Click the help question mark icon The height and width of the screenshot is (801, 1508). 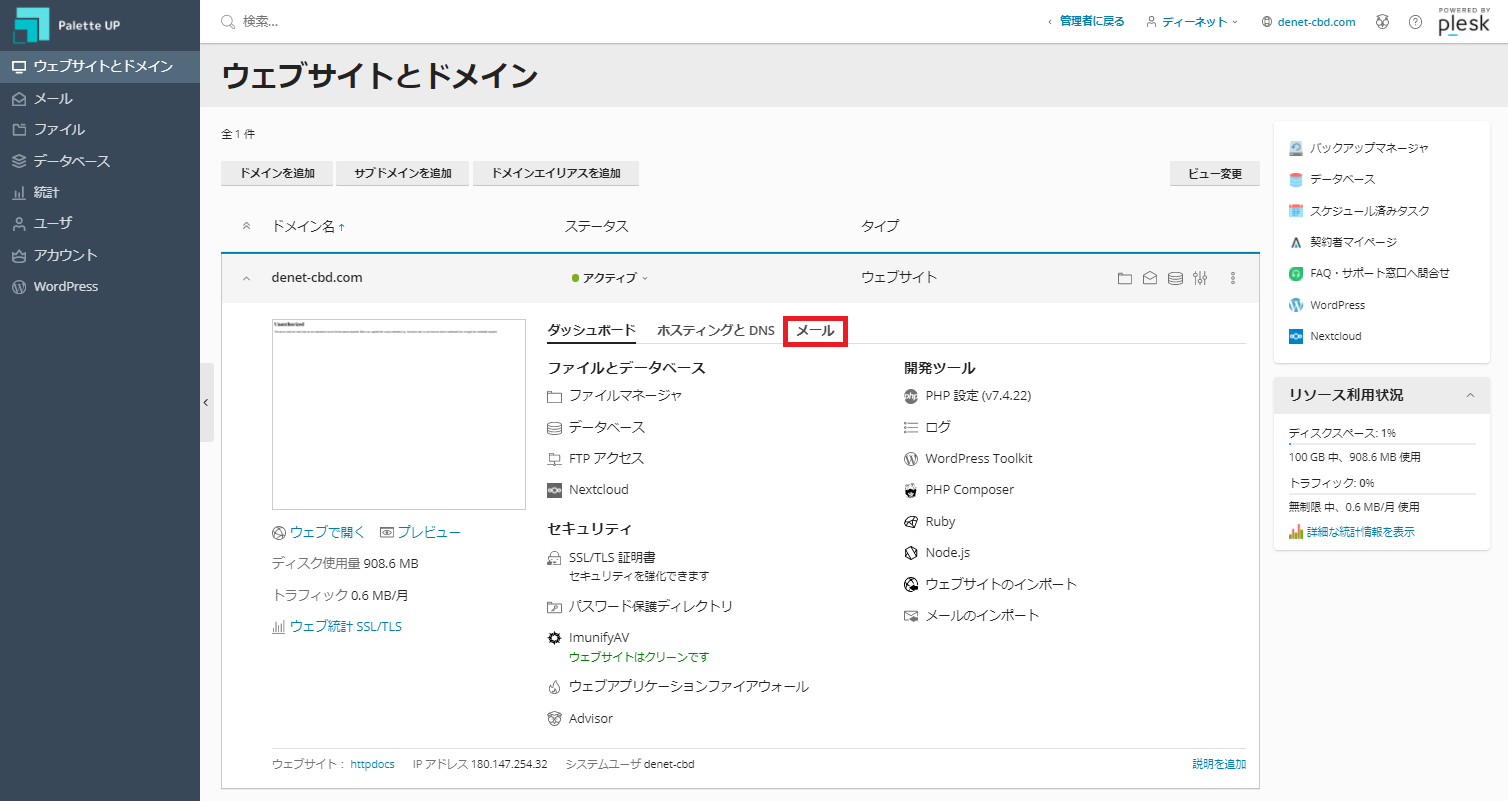(x=1415, y=22)
